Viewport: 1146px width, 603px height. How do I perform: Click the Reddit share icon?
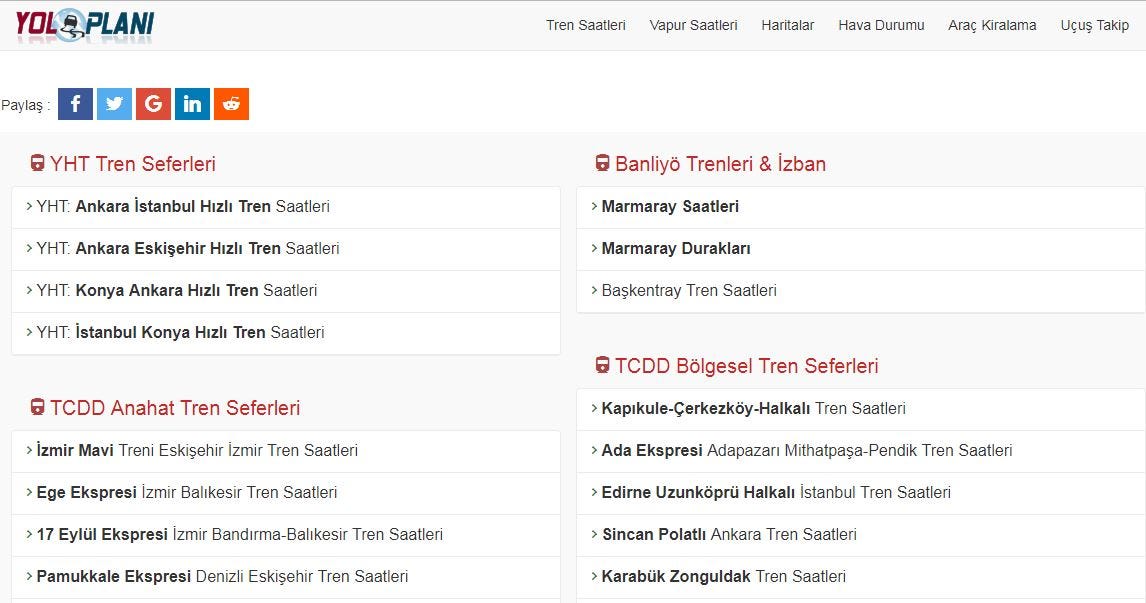(x=231, y=103)
